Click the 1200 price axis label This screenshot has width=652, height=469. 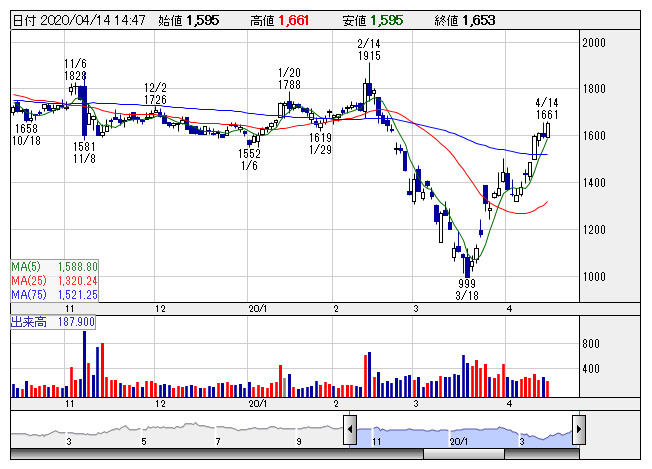[x=594, y=230]
